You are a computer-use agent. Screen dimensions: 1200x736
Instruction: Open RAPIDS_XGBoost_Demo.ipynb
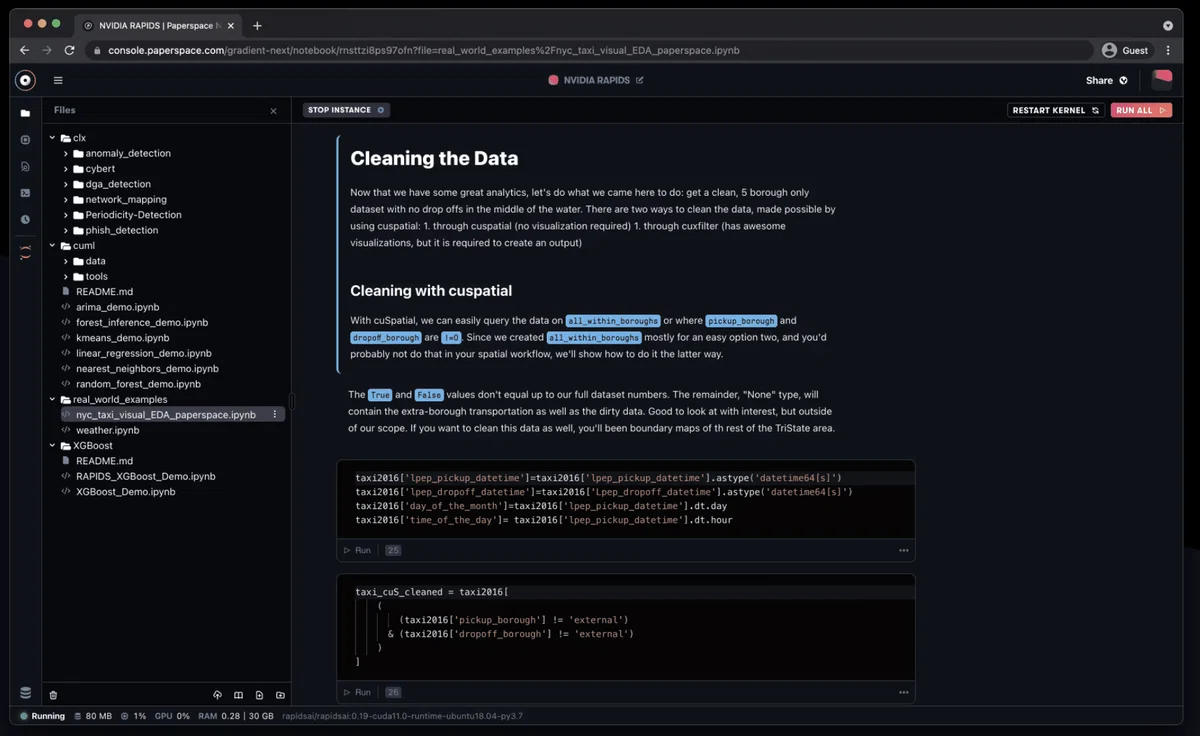click(x=145, y=476)
